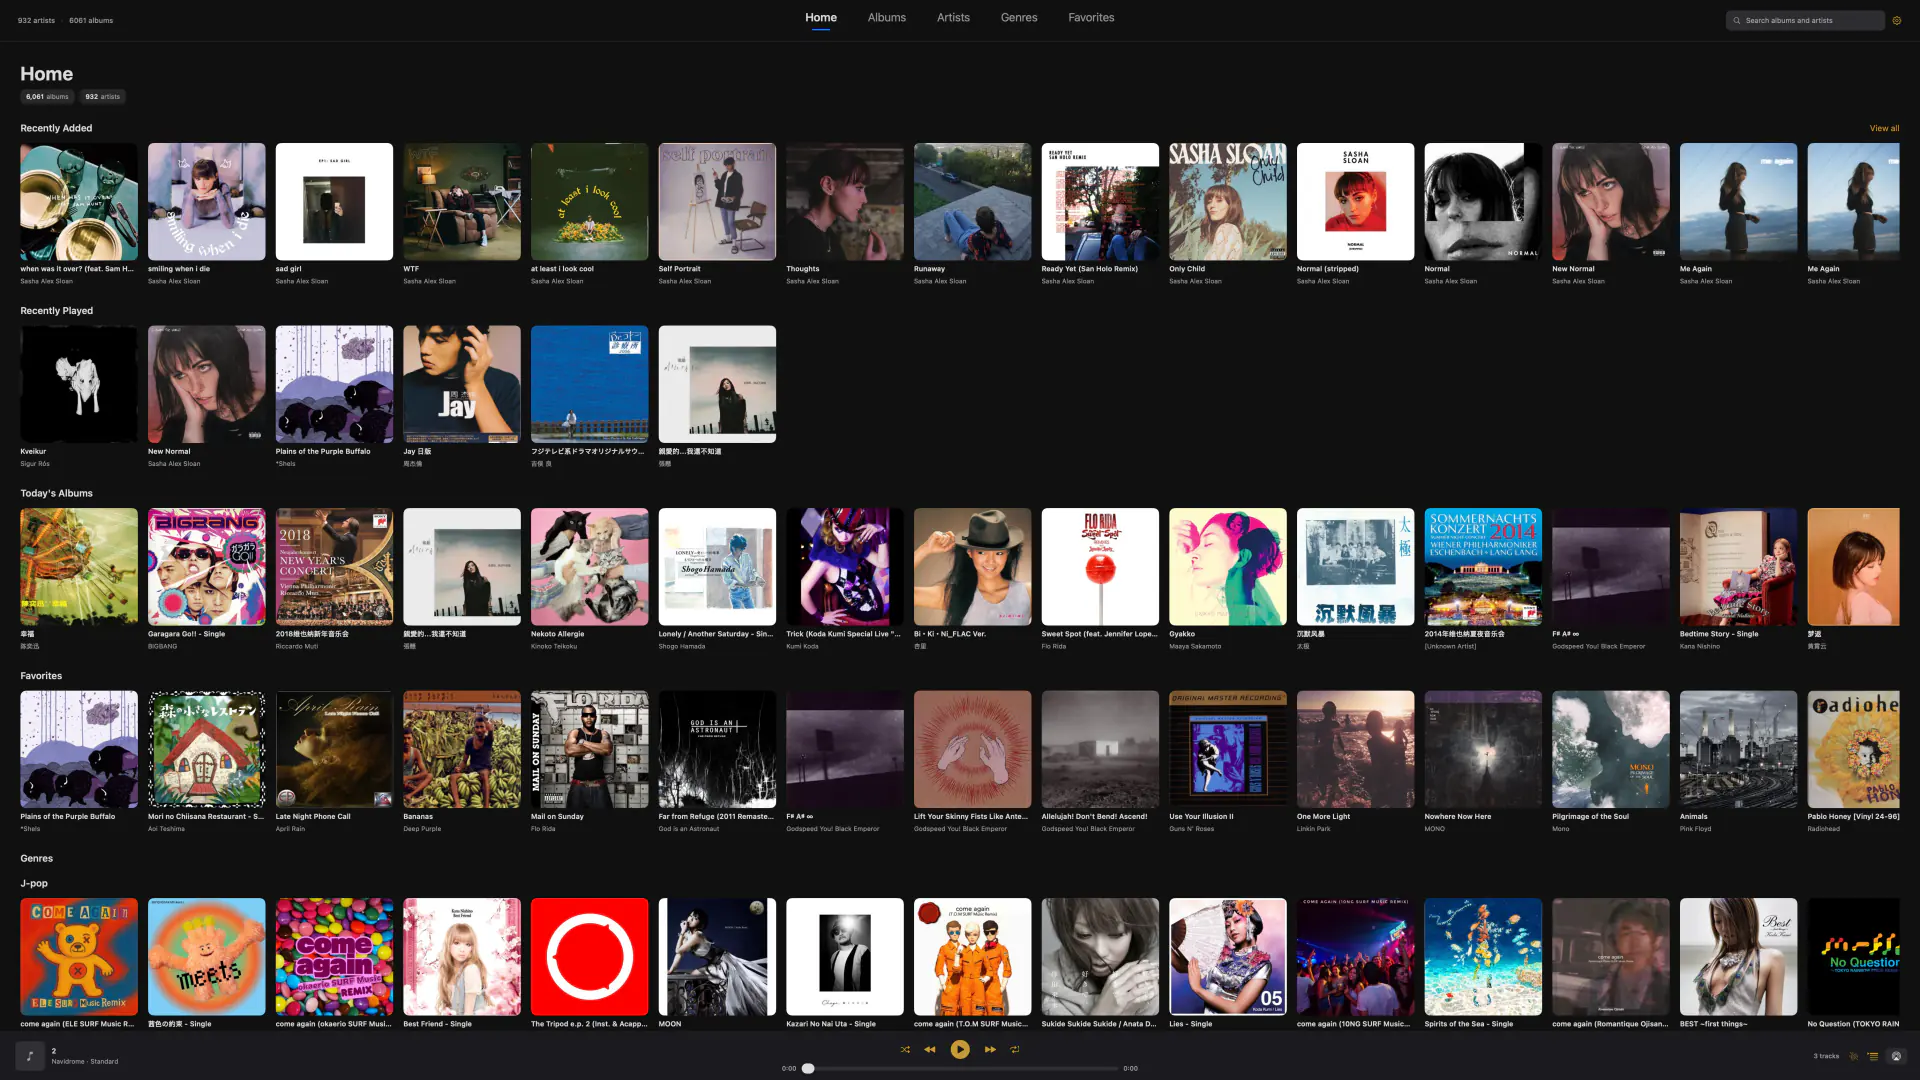The width and height of the screenshot is (1920, 1080).
Task: Open the Runaway album cover
Action: point(973,202)
